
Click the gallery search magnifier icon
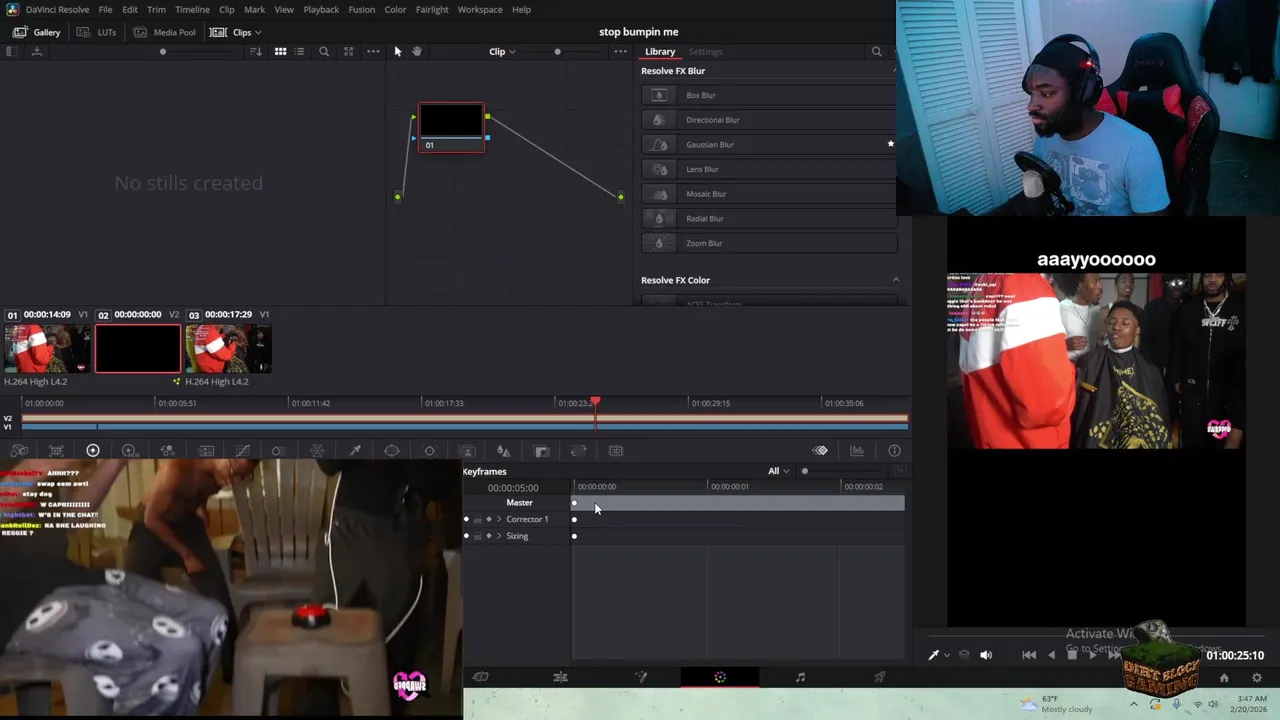pos(324,51)
